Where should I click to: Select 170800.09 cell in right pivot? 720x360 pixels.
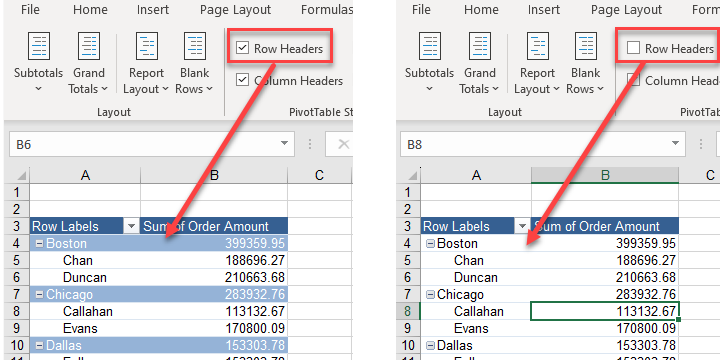605,328
